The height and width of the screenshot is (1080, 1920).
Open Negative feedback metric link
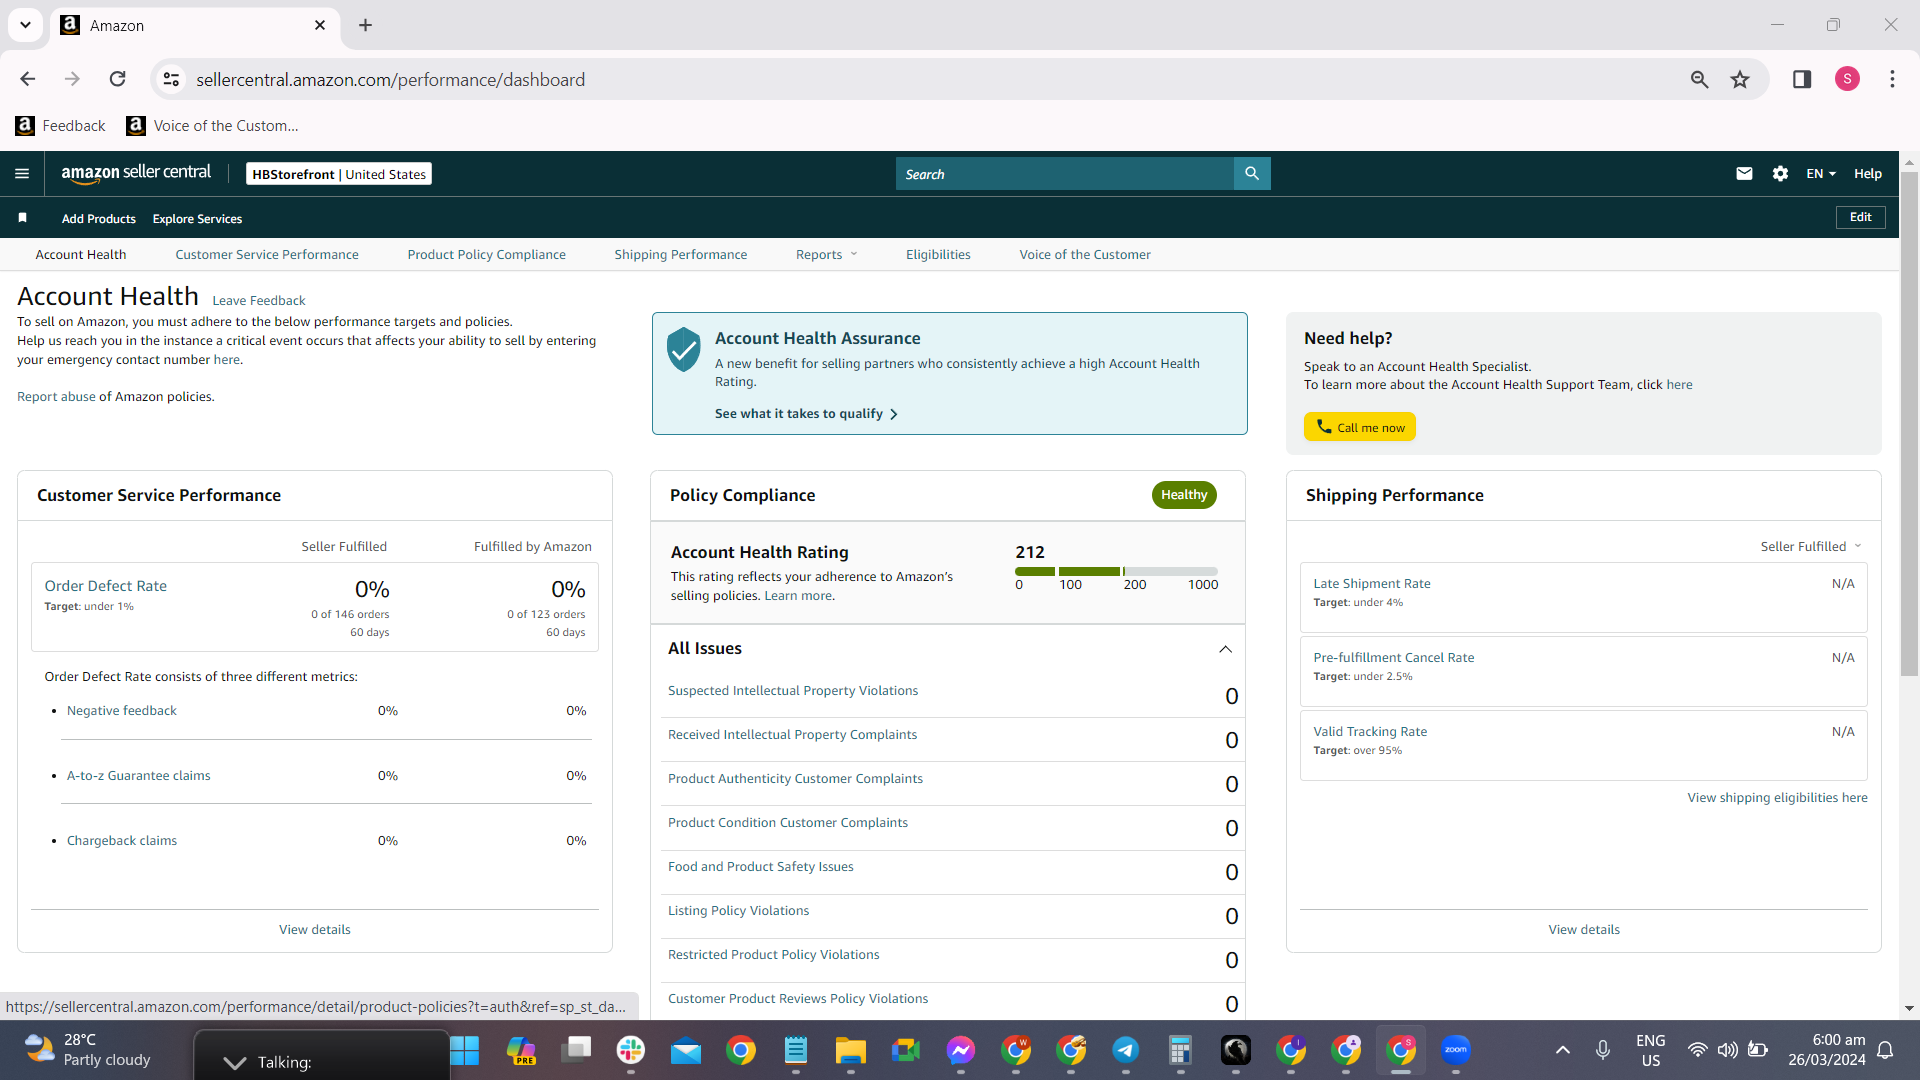pyautogui.click(x=122, y=711)
